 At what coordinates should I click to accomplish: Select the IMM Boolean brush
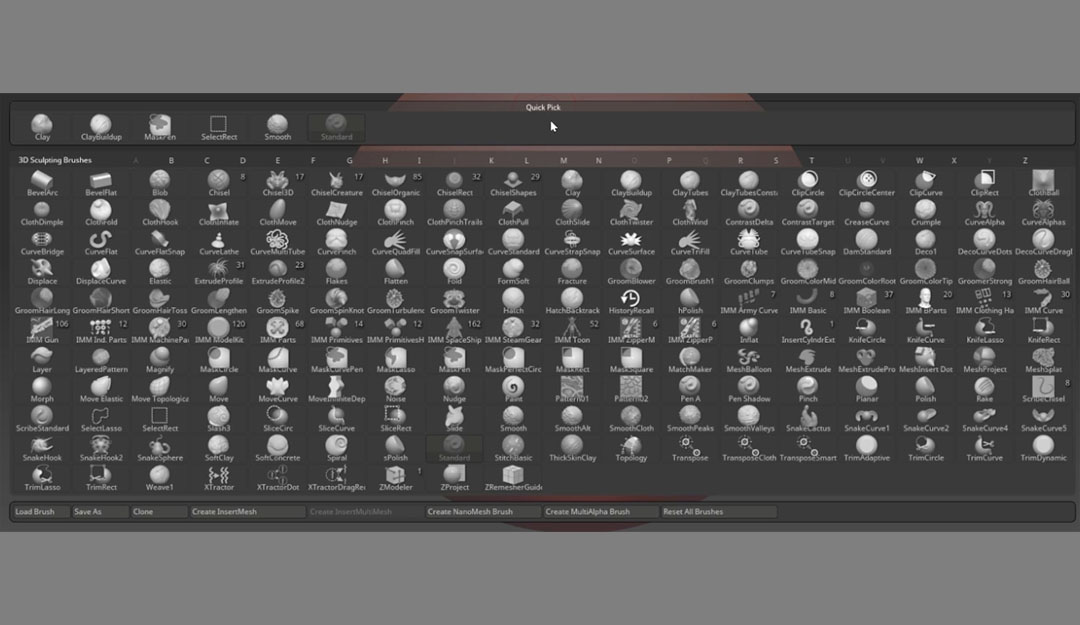pos(866,302)
